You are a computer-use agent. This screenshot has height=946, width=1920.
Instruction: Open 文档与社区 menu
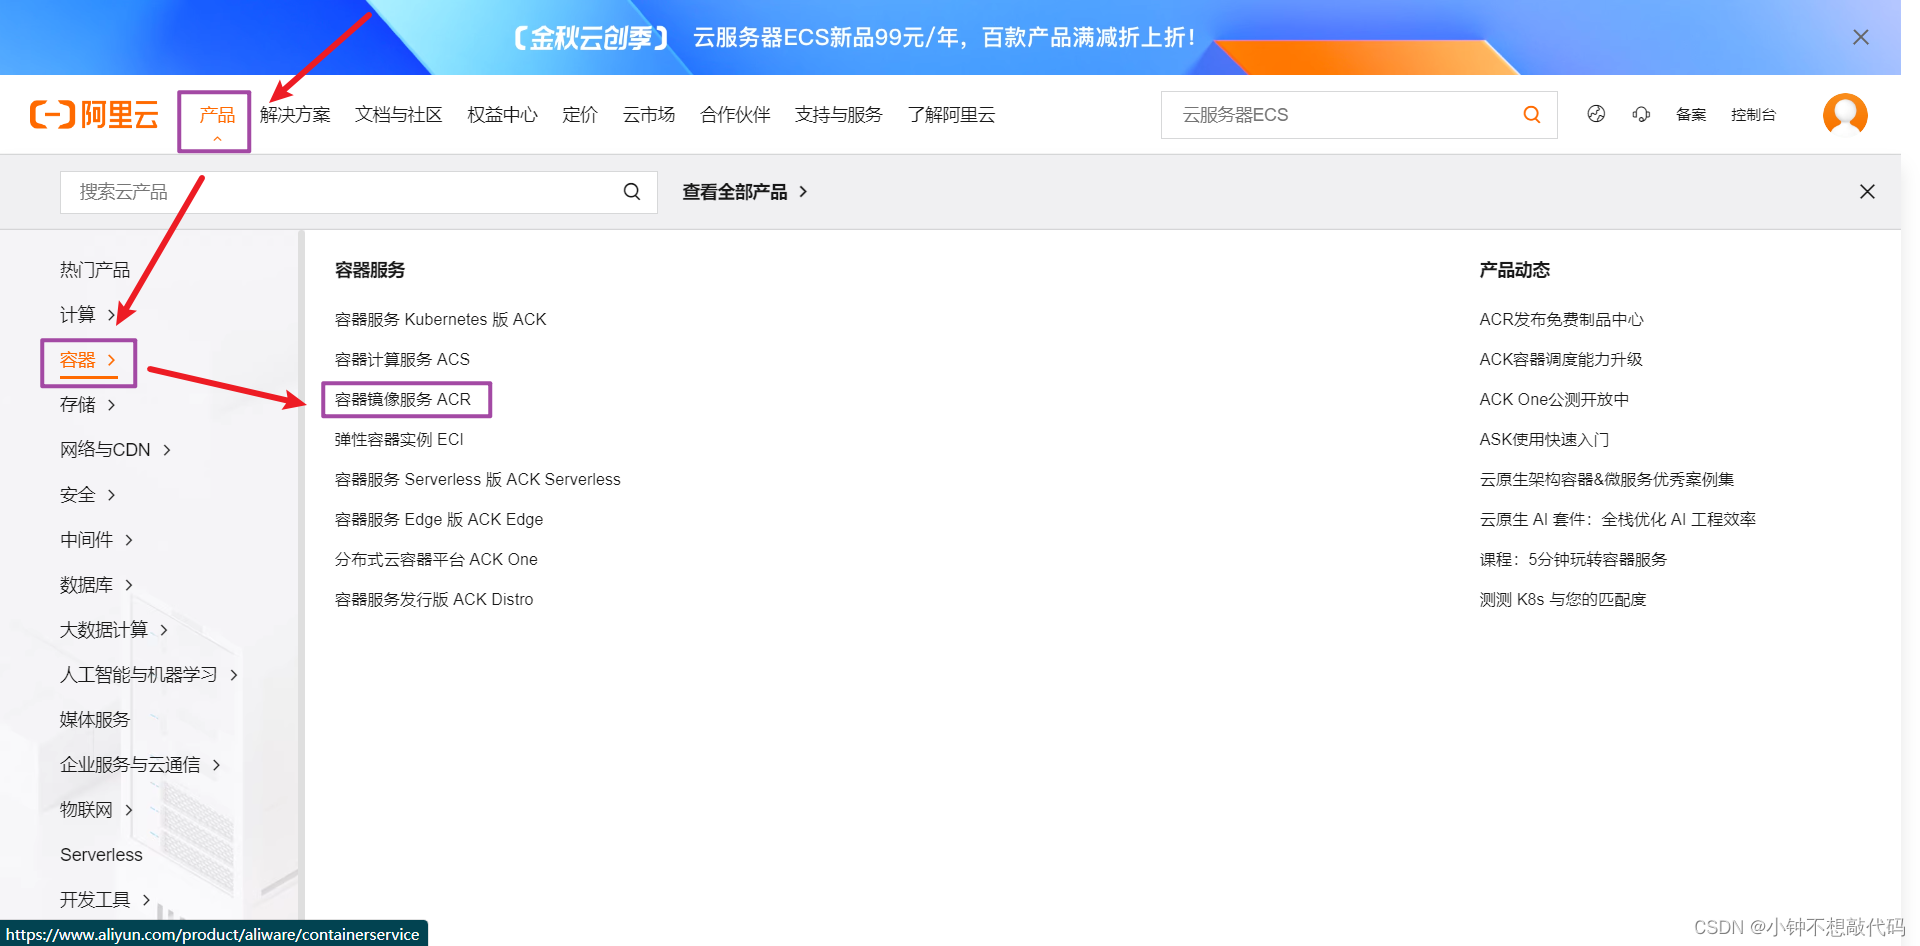(x=399, y=115)
